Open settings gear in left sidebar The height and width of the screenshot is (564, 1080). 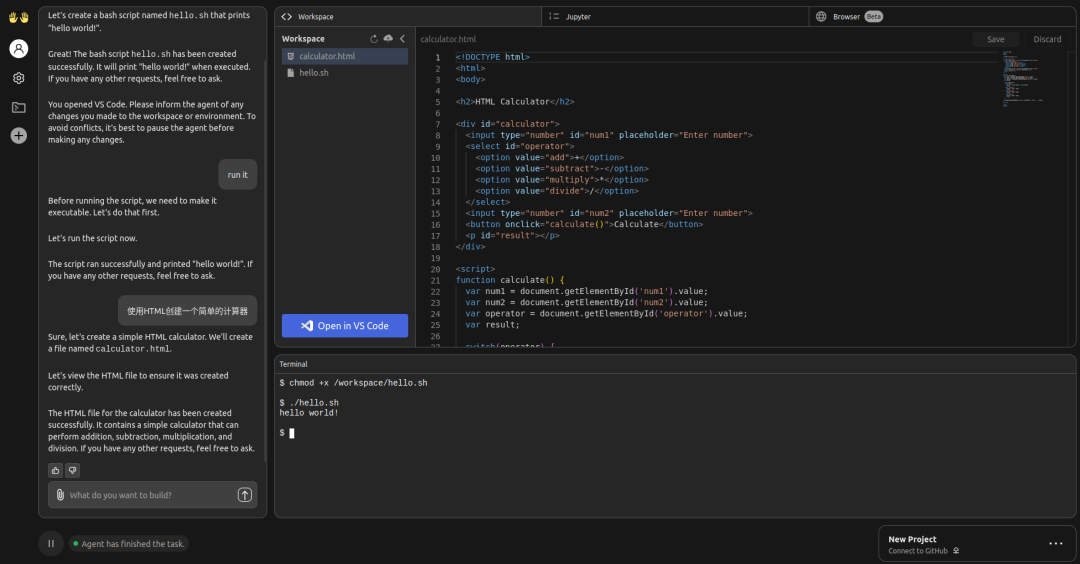point(19,79)
